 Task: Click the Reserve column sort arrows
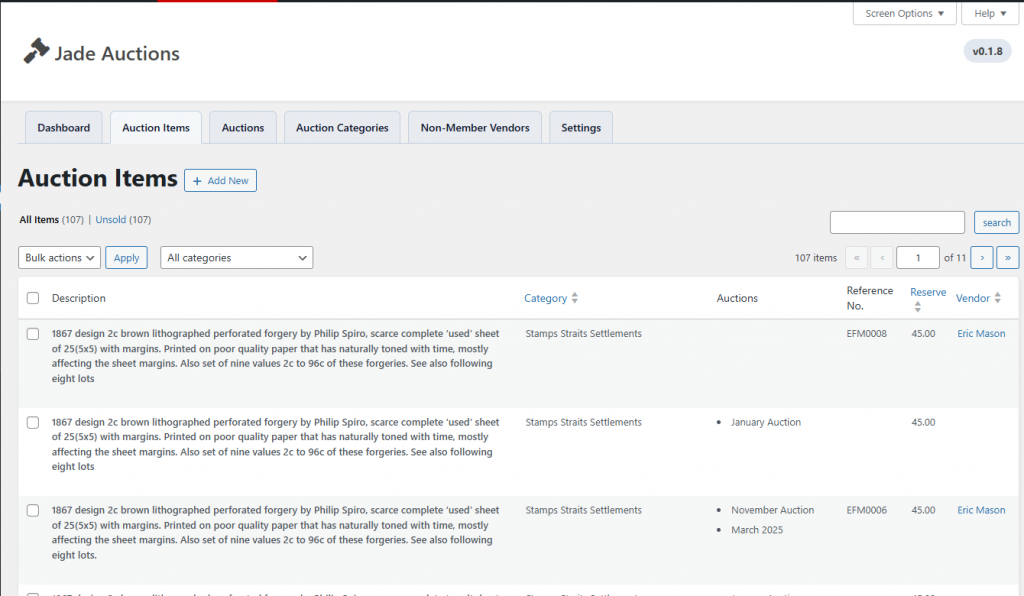click(x=918, y=307)
